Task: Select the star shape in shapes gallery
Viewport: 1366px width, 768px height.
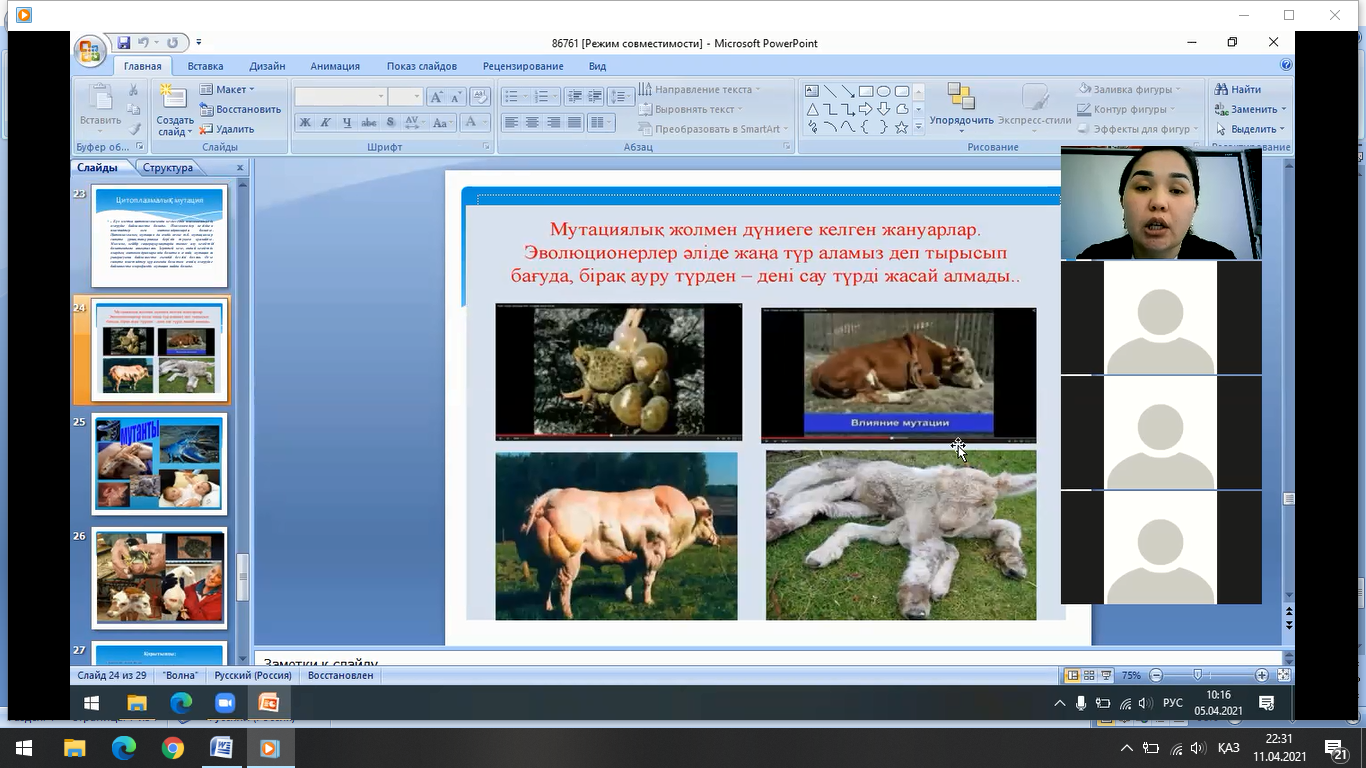Action: 901,128
